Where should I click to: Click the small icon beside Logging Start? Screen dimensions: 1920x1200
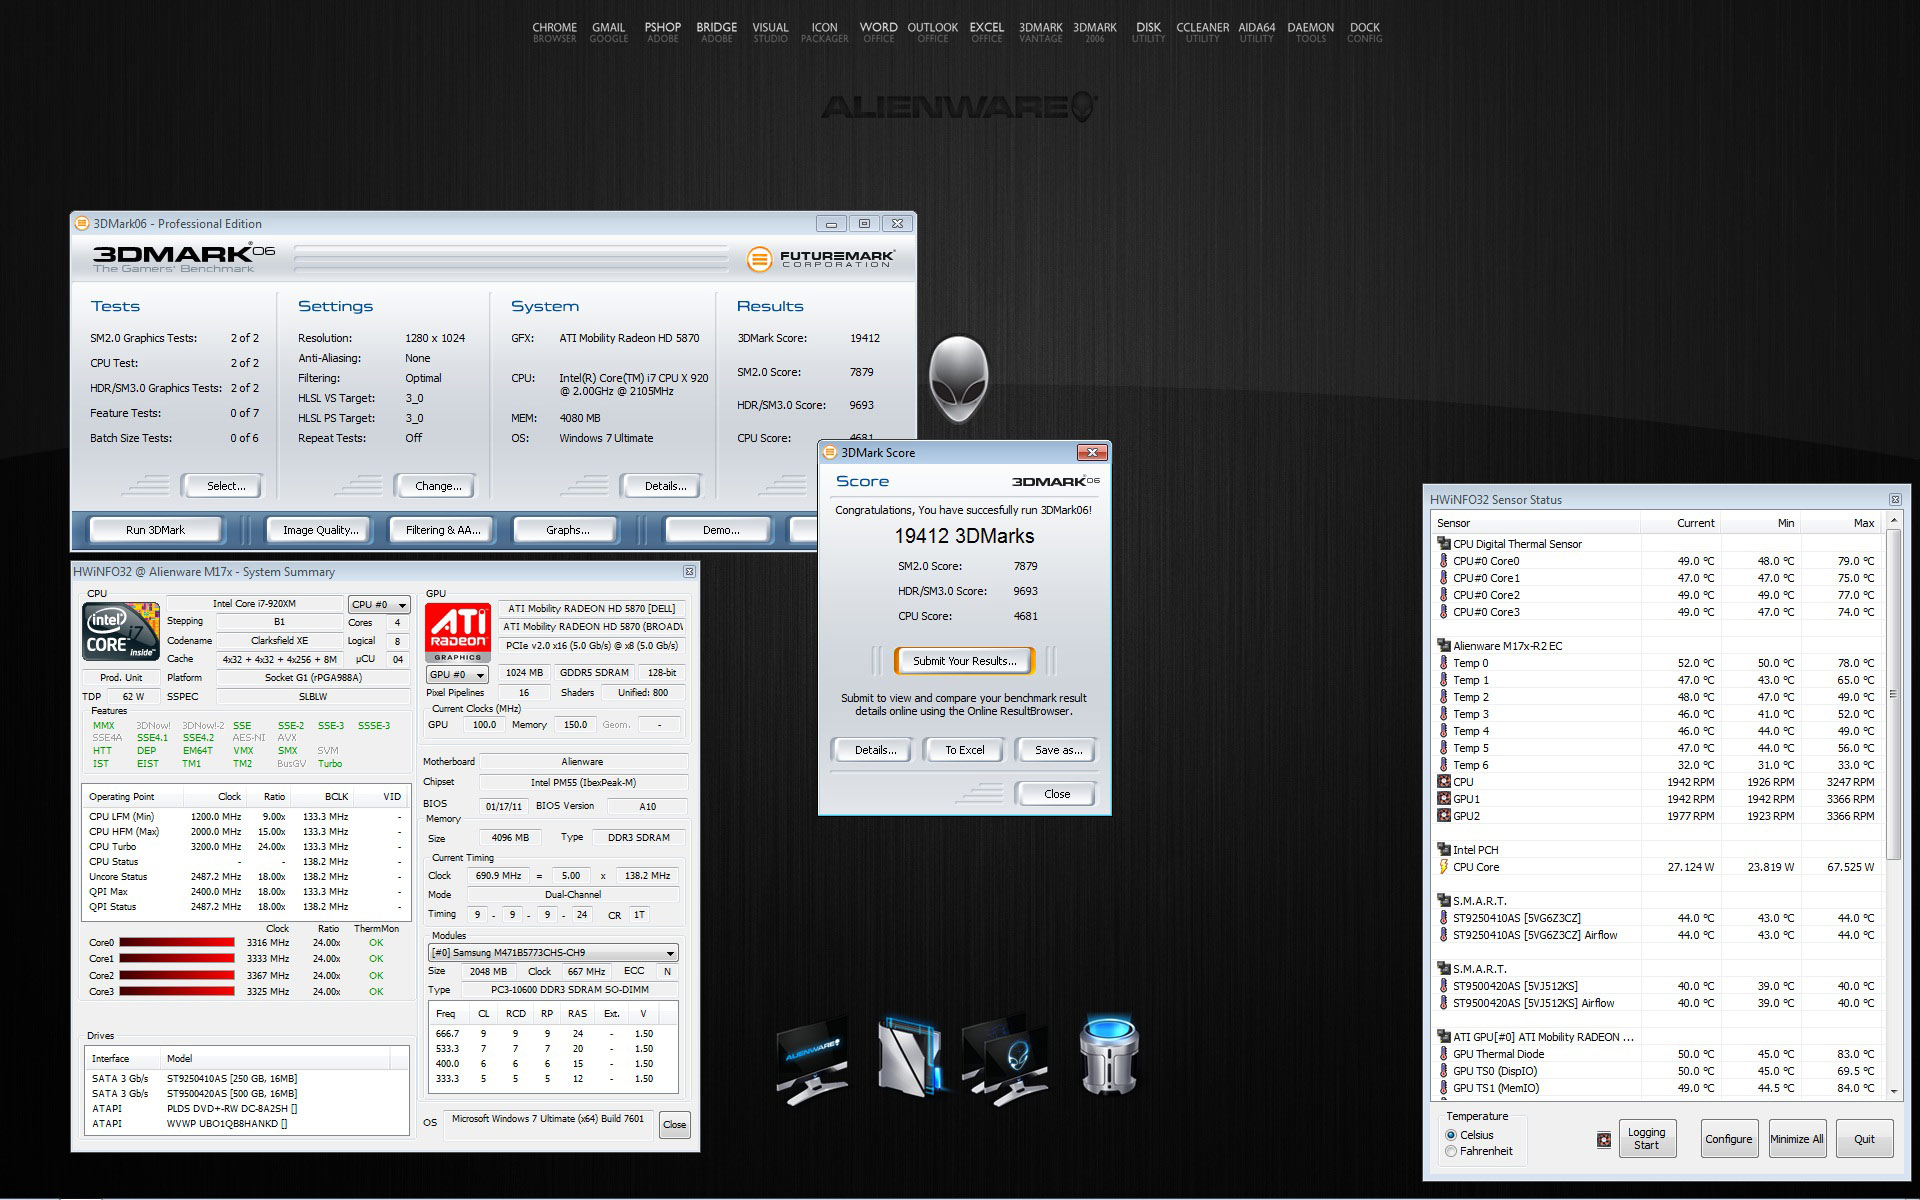1604,1140
